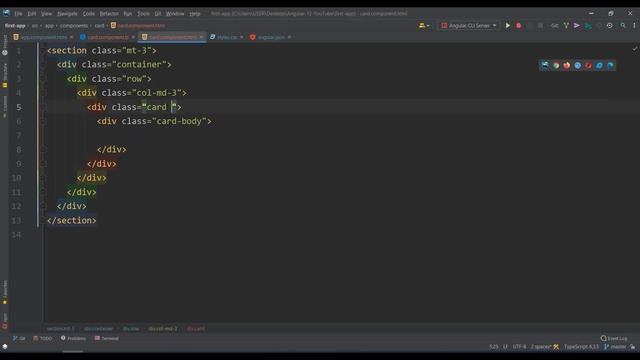Click the Git branch update icon
The width and height of the screenshot is (640, 360).
coord(566,25)
